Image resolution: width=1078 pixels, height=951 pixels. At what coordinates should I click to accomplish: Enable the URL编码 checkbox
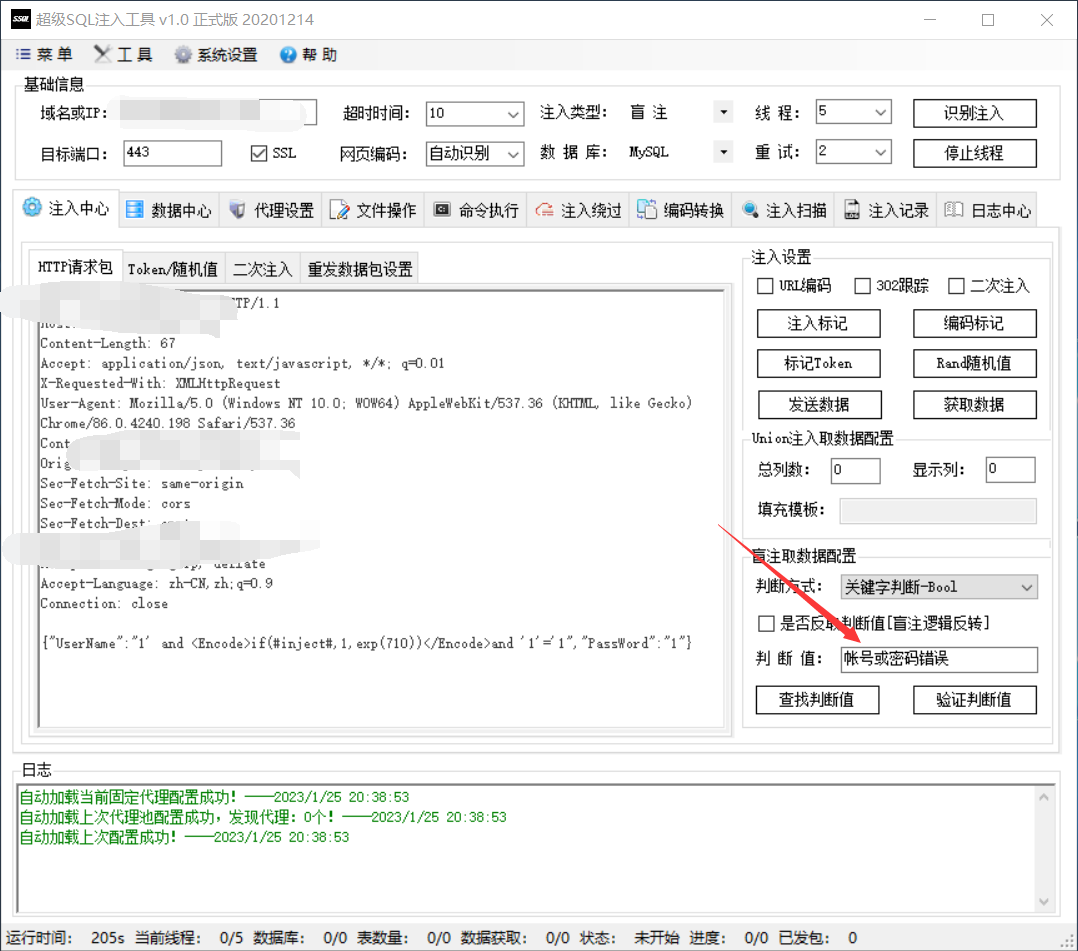[x=764, y=286]
